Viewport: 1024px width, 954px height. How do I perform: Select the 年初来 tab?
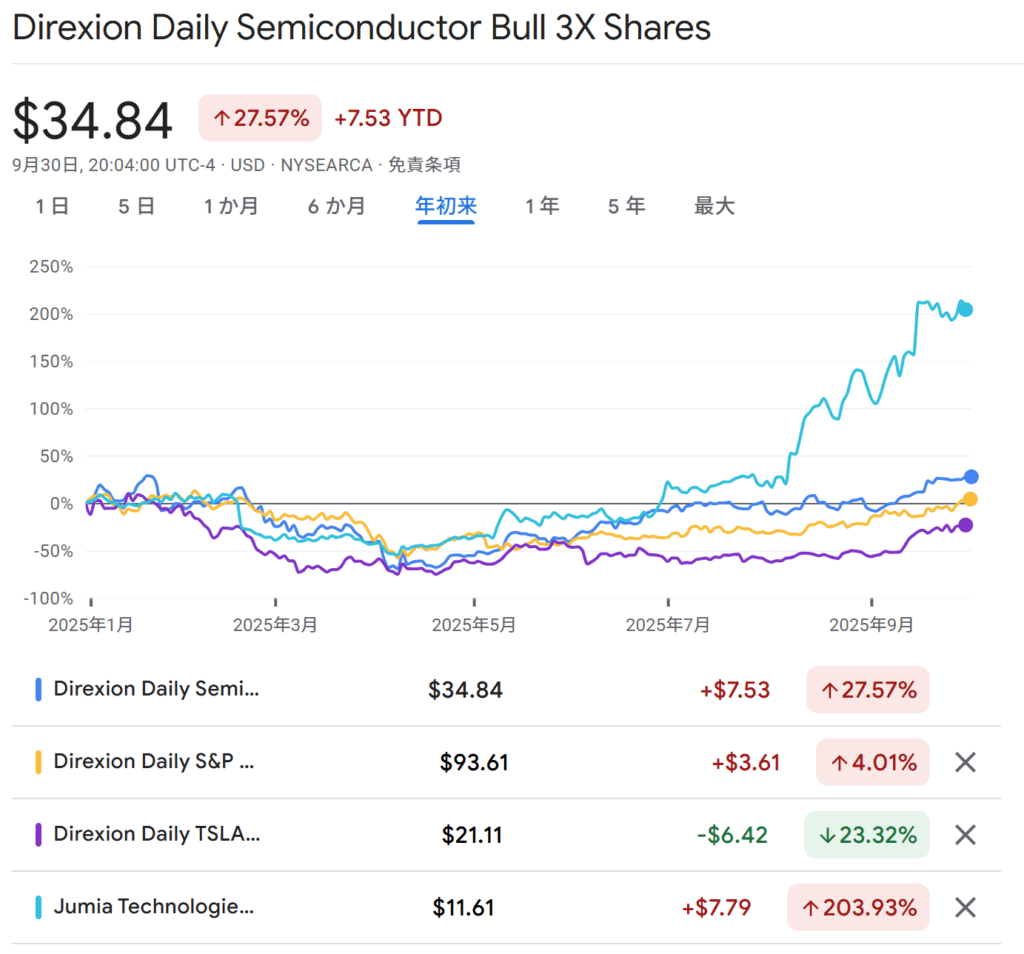(x=446, y=207)
